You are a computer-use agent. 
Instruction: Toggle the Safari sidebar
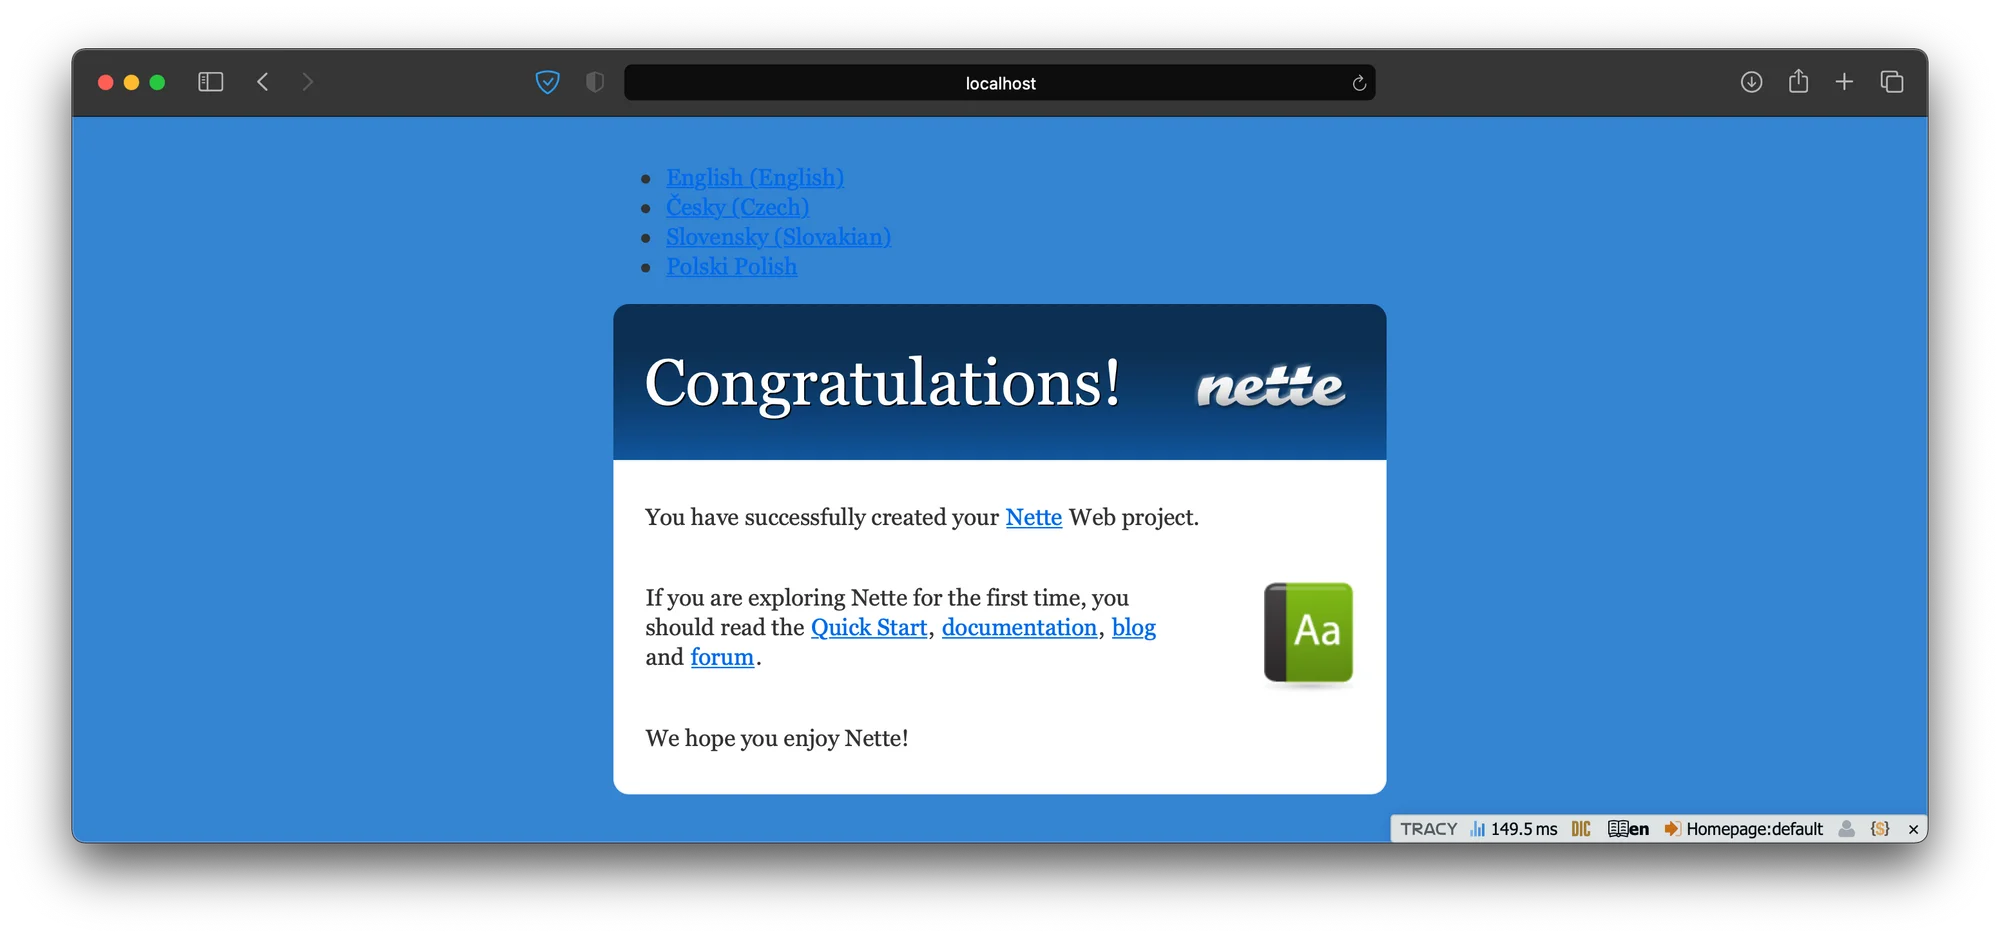(210, 82)
